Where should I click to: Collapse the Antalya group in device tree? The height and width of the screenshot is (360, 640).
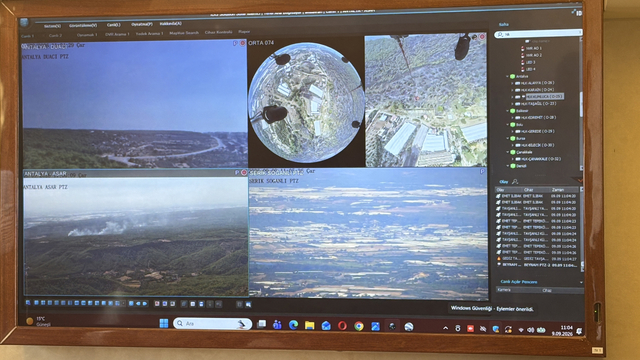point(508,76)
